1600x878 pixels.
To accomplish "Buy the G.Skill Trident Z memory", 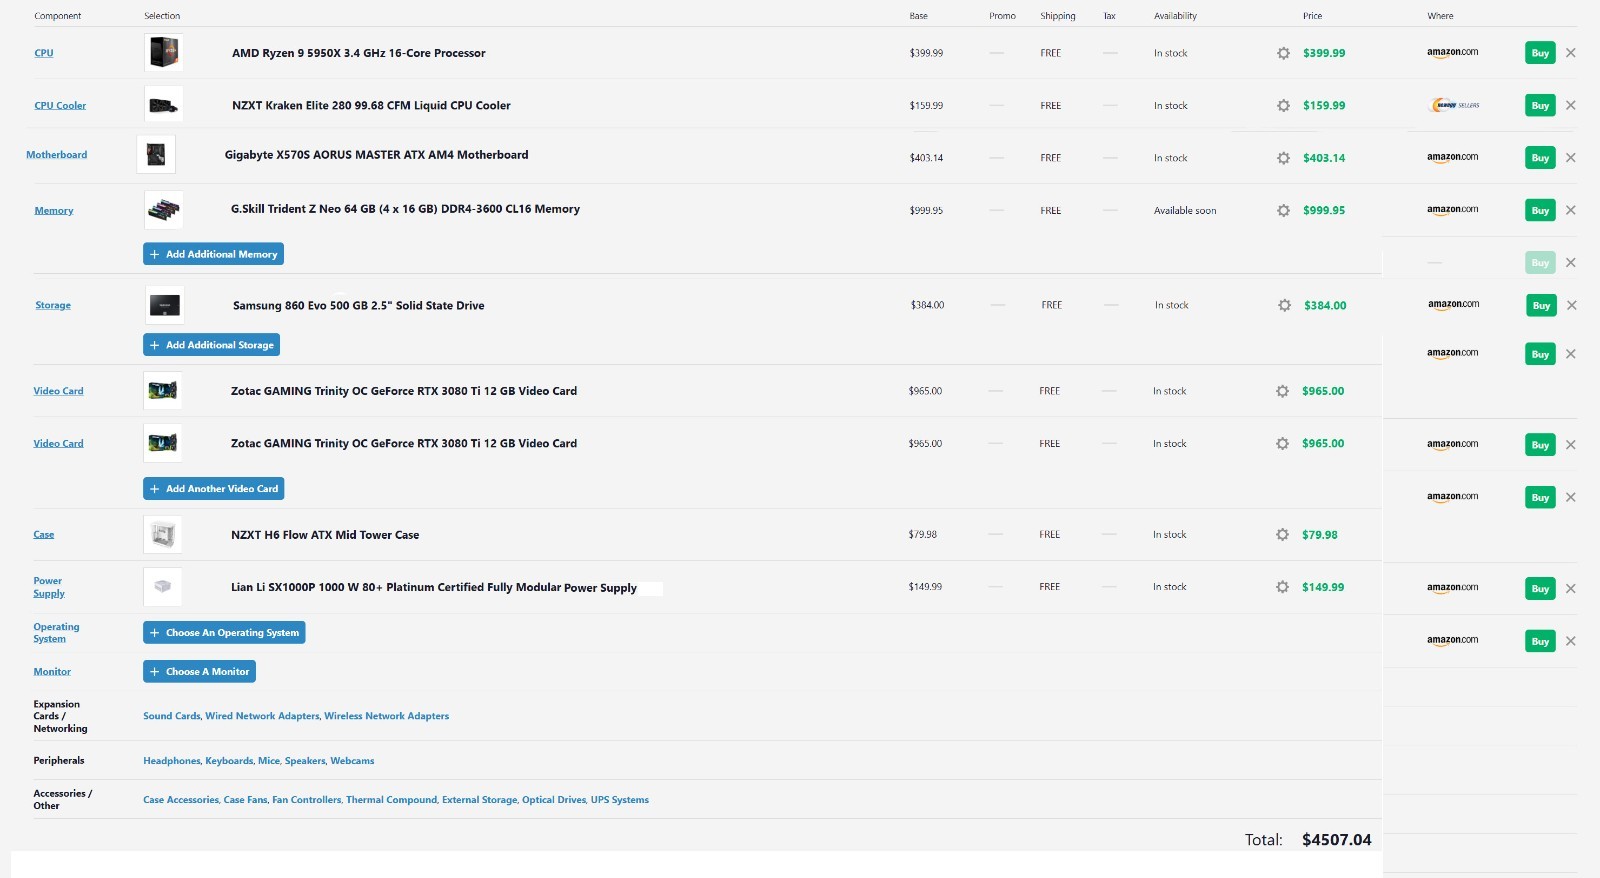I will (x=1540, y=210).
